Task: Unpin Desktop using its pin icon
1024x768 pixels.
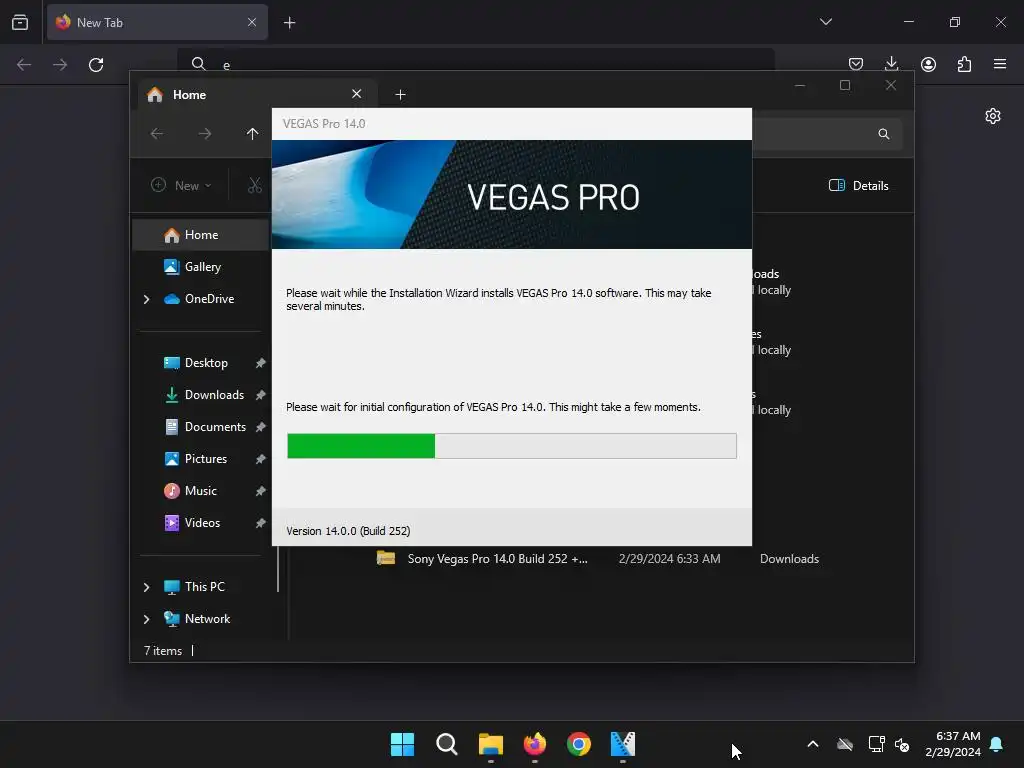Action: [260, 363]
